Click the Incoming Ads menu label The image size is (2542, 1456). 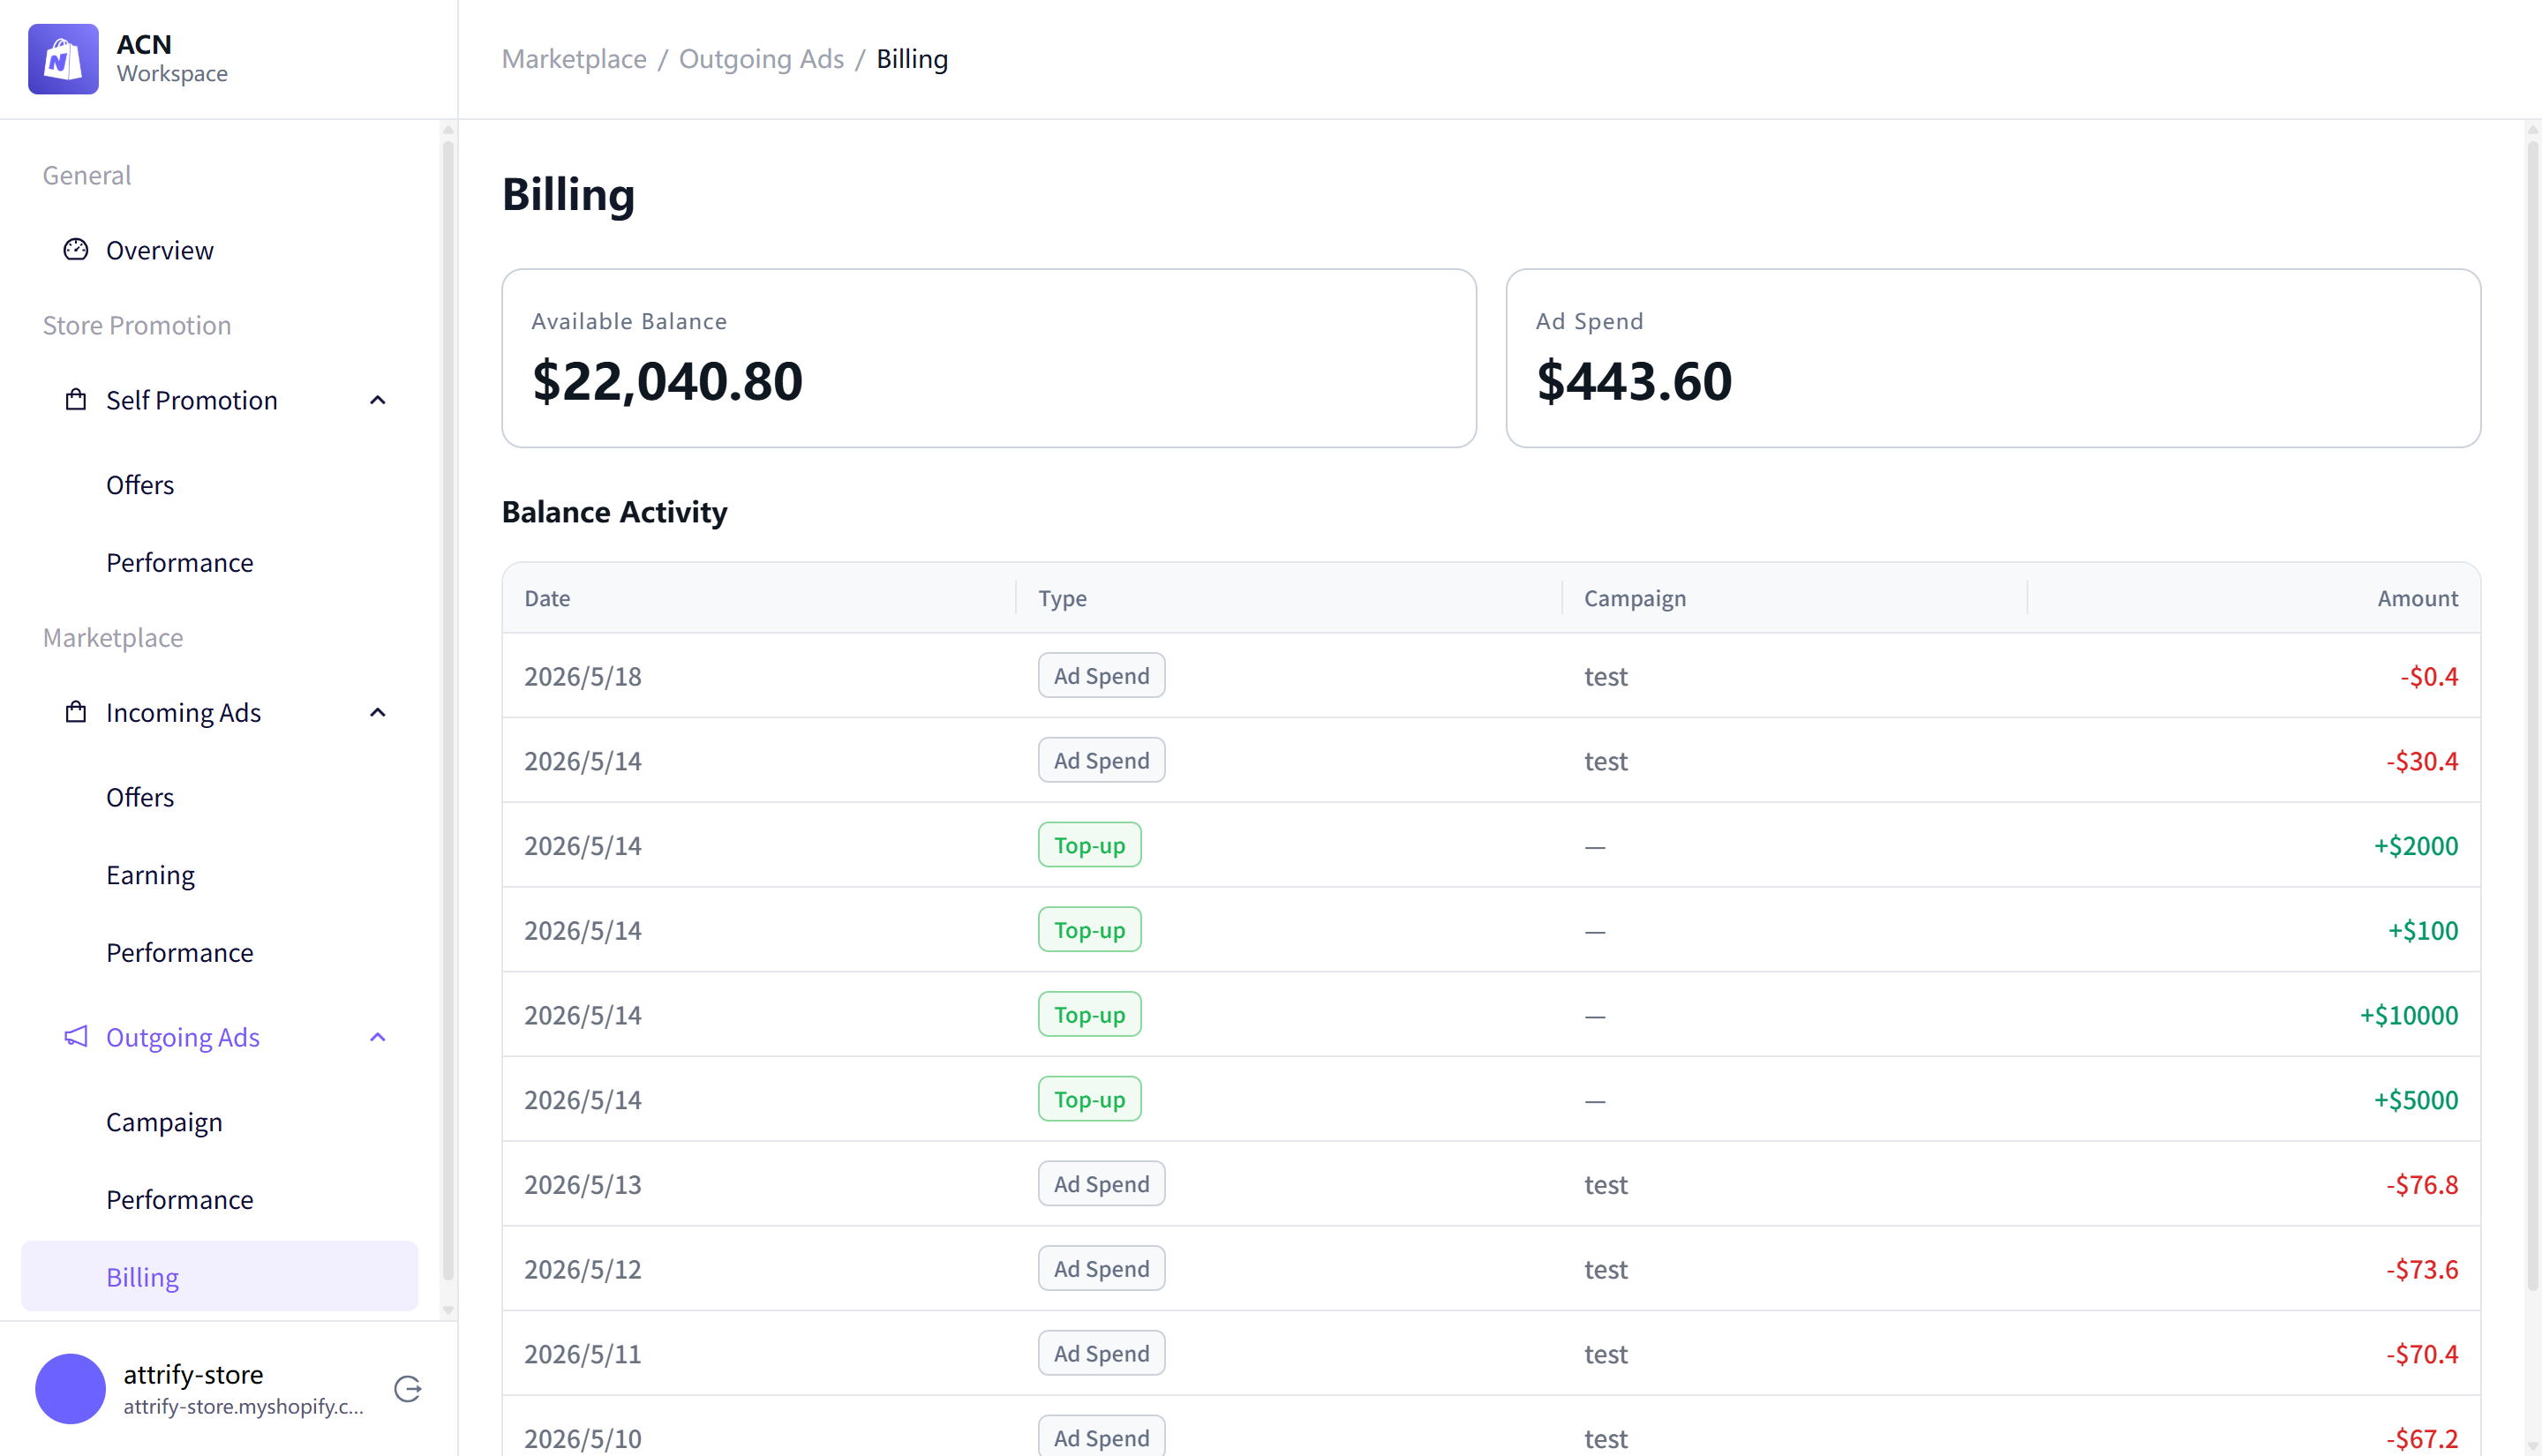pyautogui.click(x=183, y=712)
